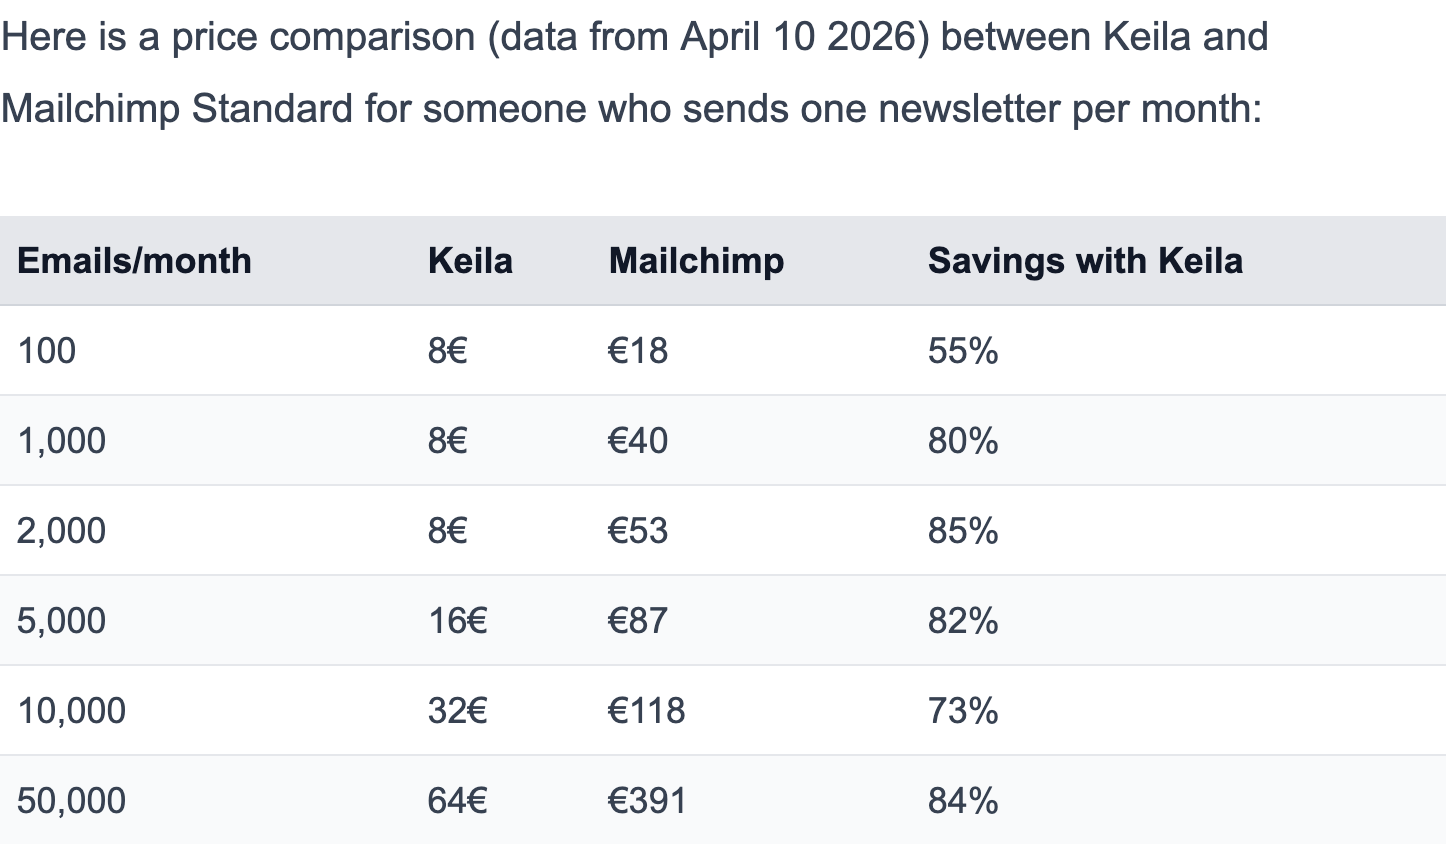Click the Mailchimp column header
Screen dimensions: 1446x854
click(696, 261)
